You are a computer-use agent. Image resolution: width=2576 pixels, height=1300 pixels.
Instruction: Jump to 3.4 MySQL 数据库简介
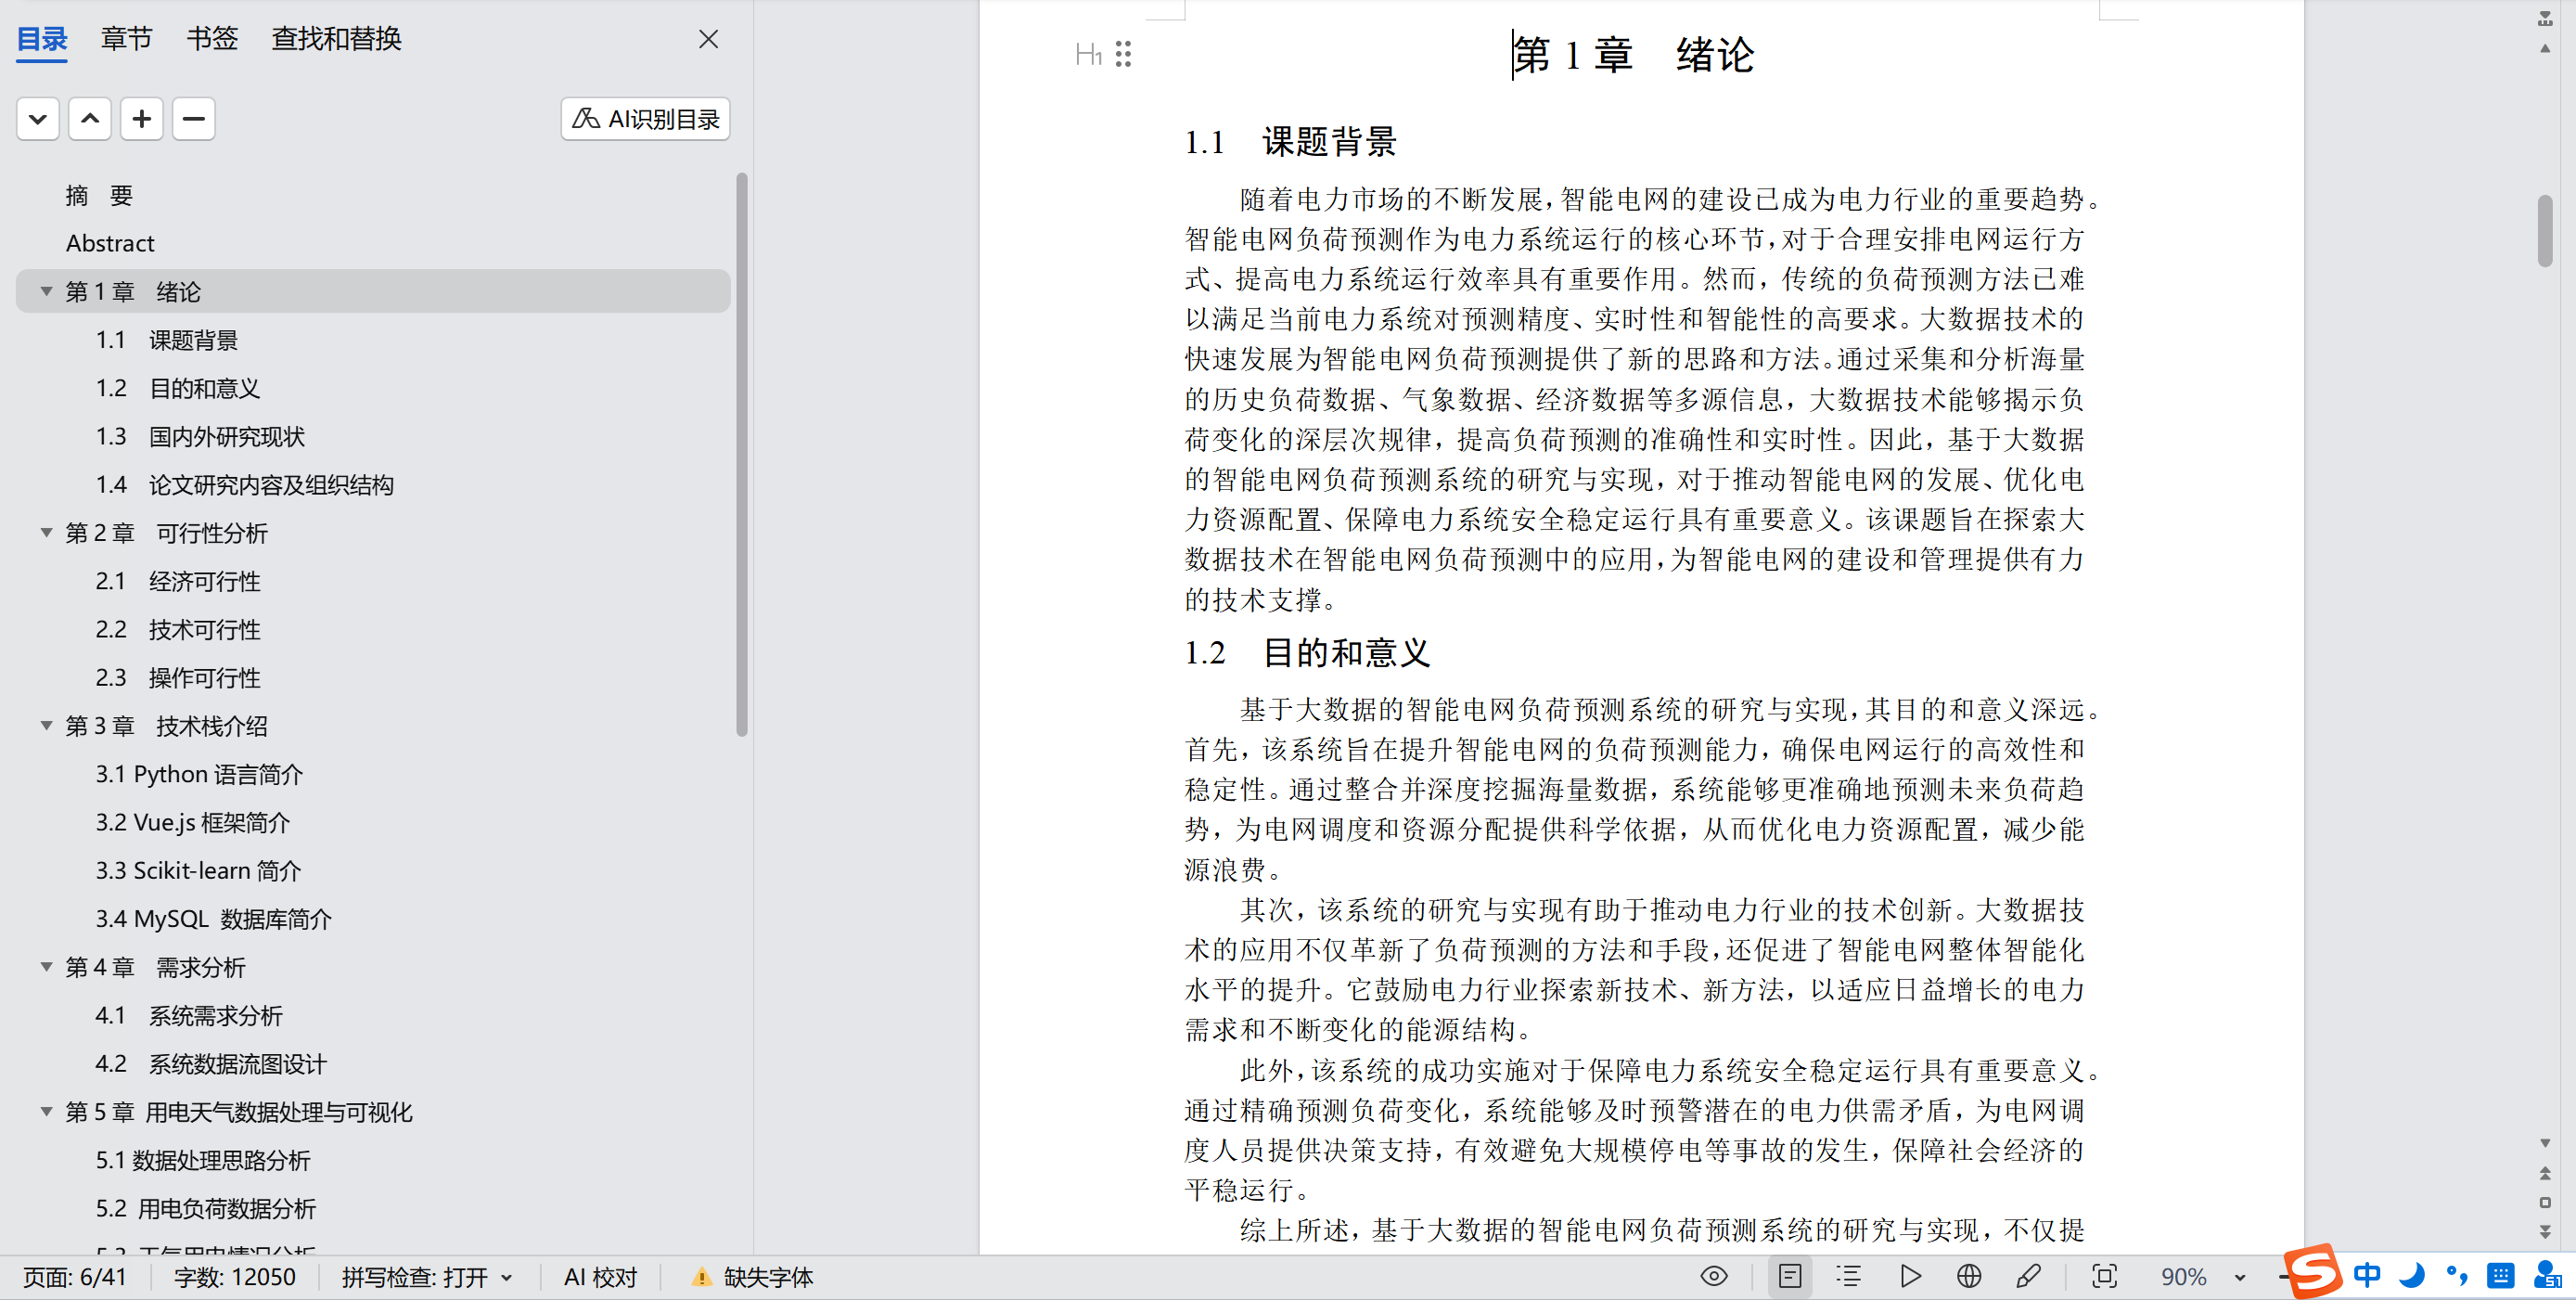coord(214,919)
